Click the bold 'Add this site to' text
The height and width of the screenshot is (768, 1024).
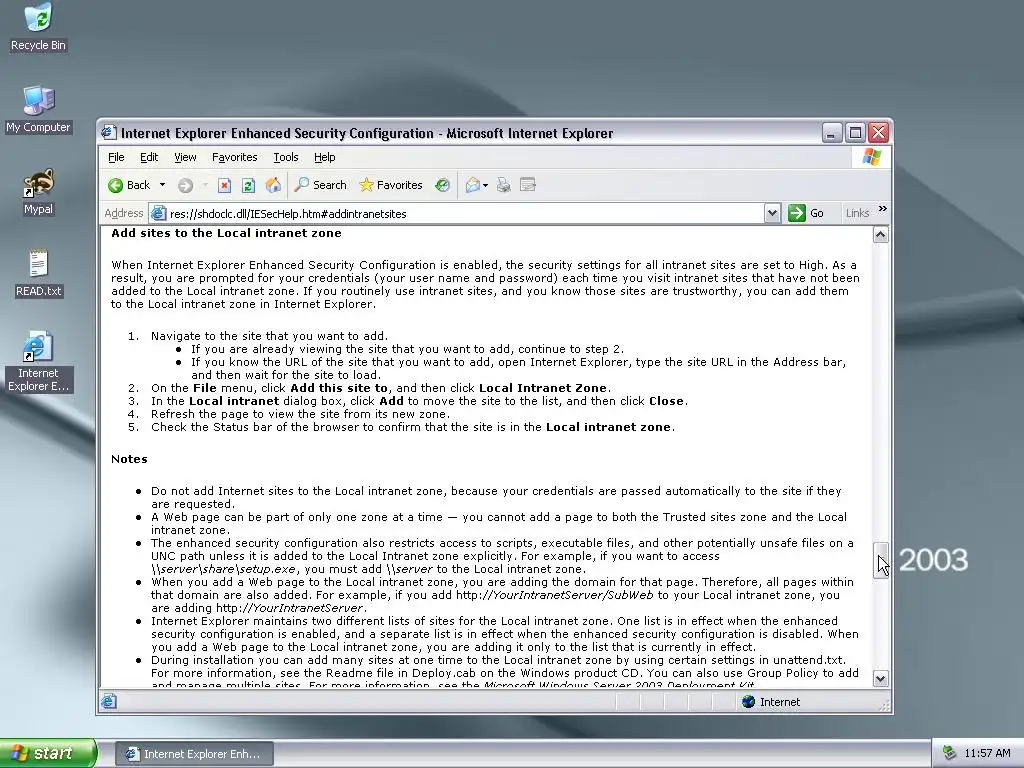pos(339,388)
